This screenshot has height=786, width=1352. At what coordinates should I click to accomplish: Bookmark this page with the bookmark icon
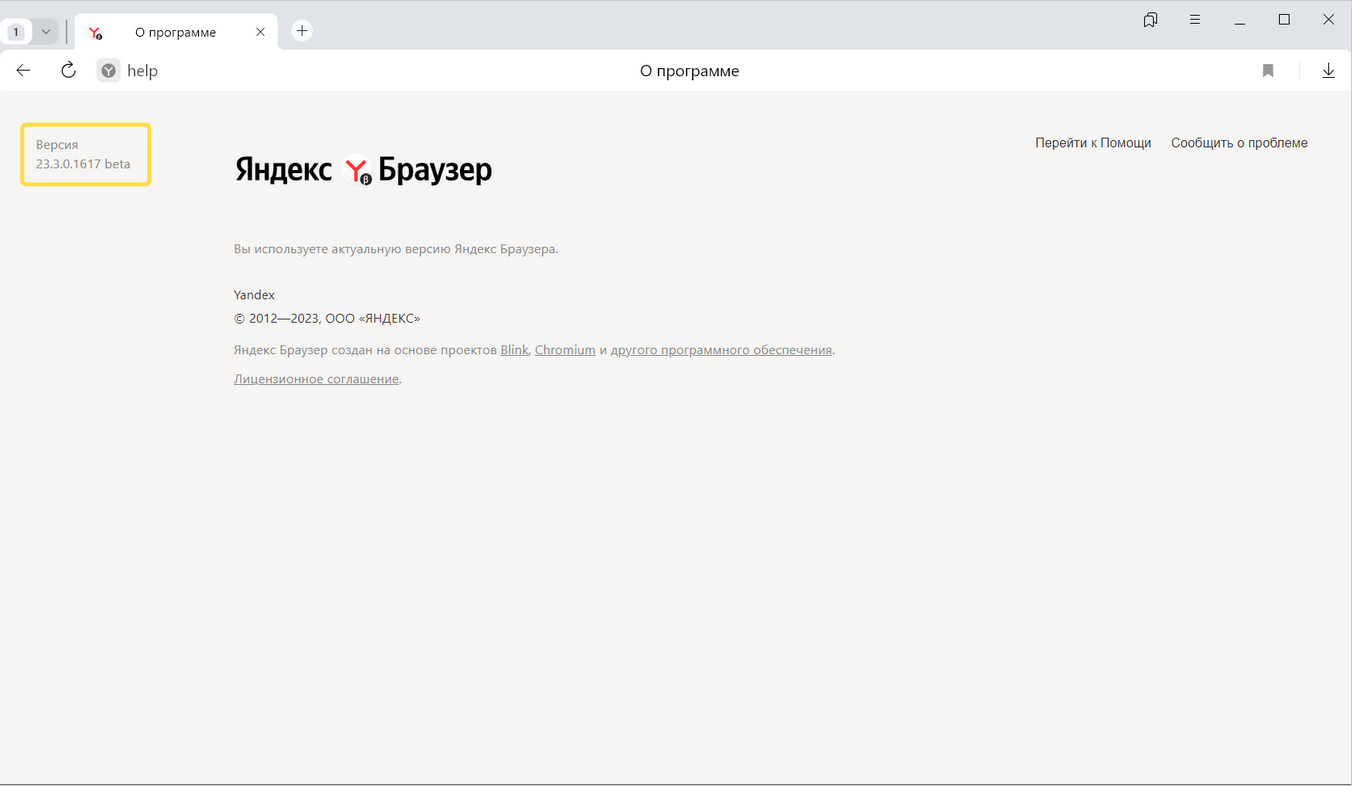(1268, 70)
